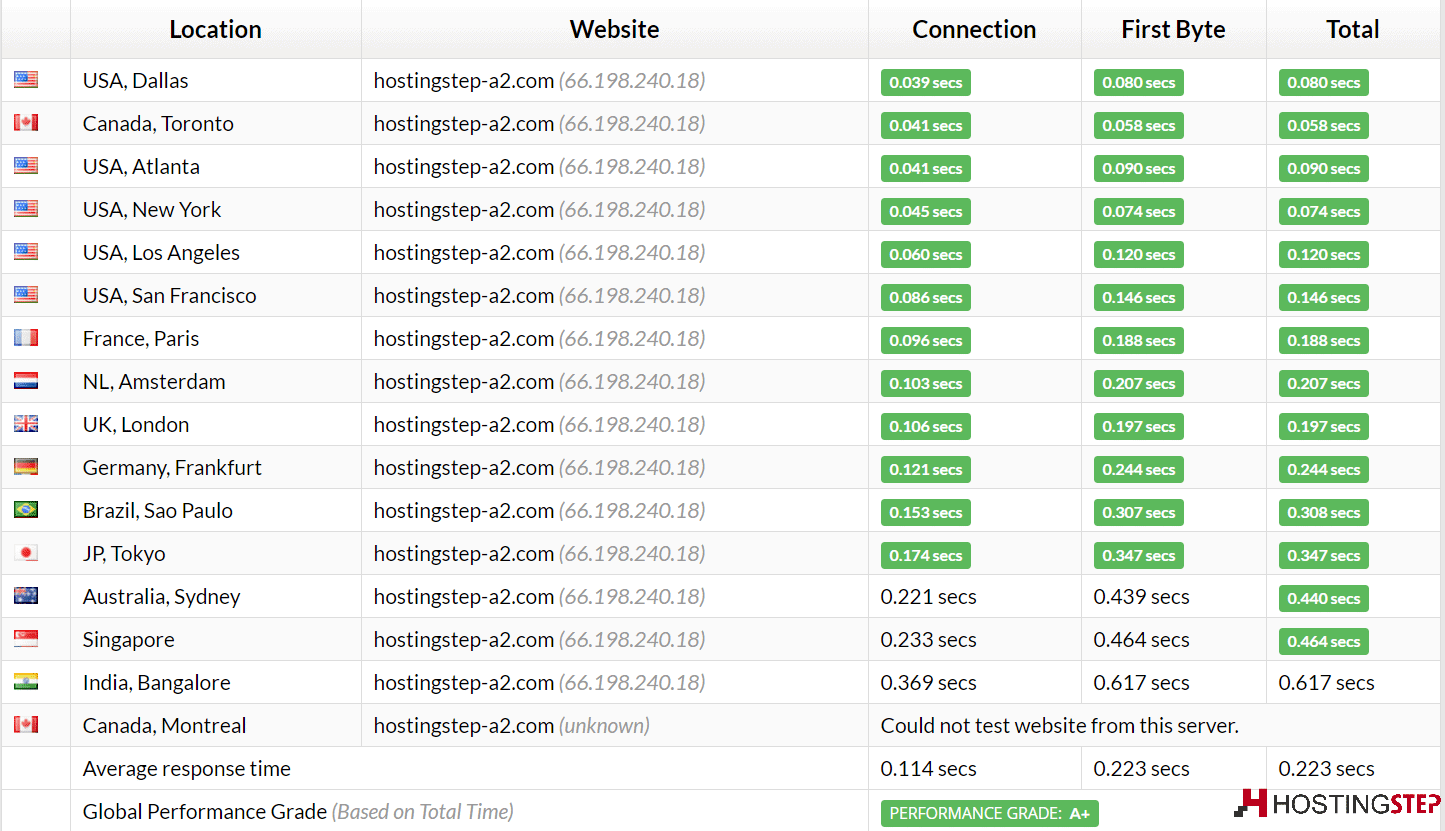Screen dimensions: 1445x831
Task: Click the US flag icon for Atlanta
Action: click(x=26, y=166)
